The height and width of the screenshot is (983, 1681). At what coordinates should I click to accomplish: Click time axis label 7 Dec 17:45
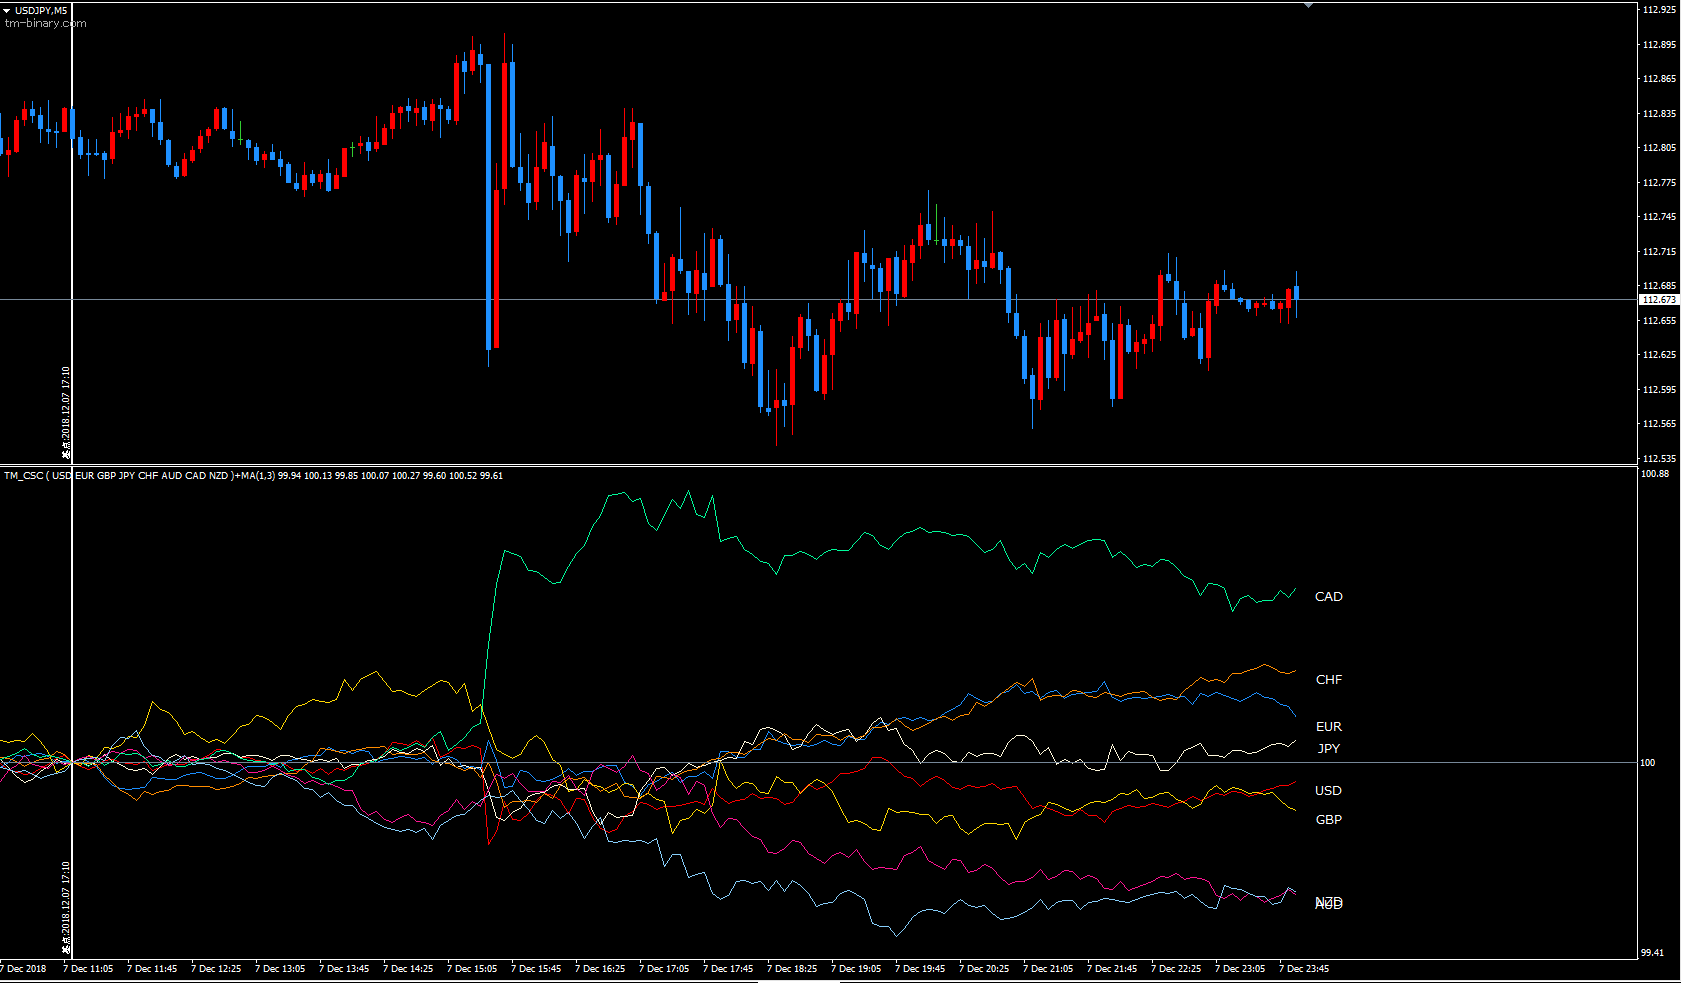[728, 969]
